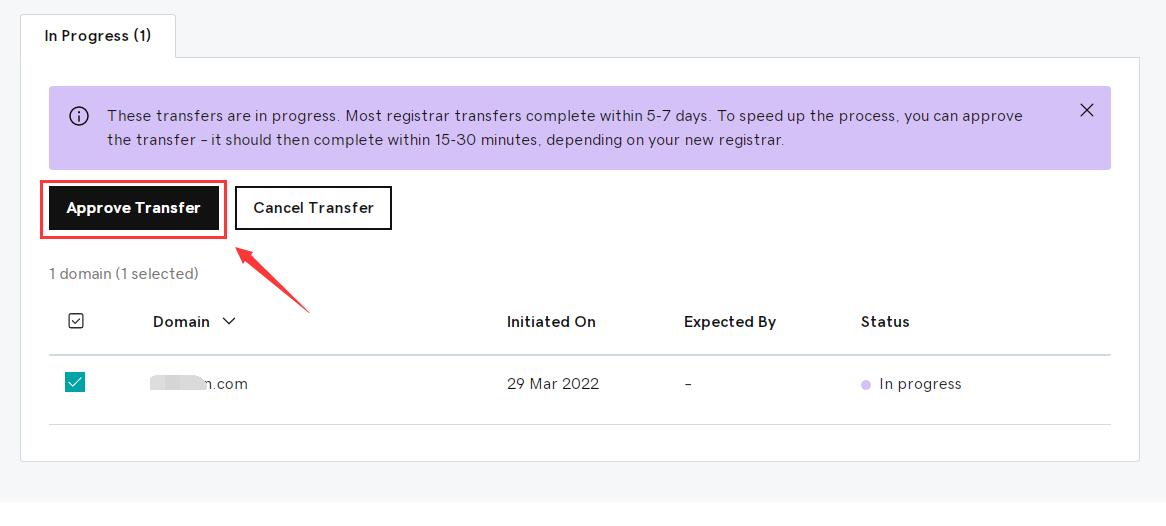This screenshot has height=526, width=1166.
Task: Open the In Progress (1) tab
Action: [x=98, y=36]
